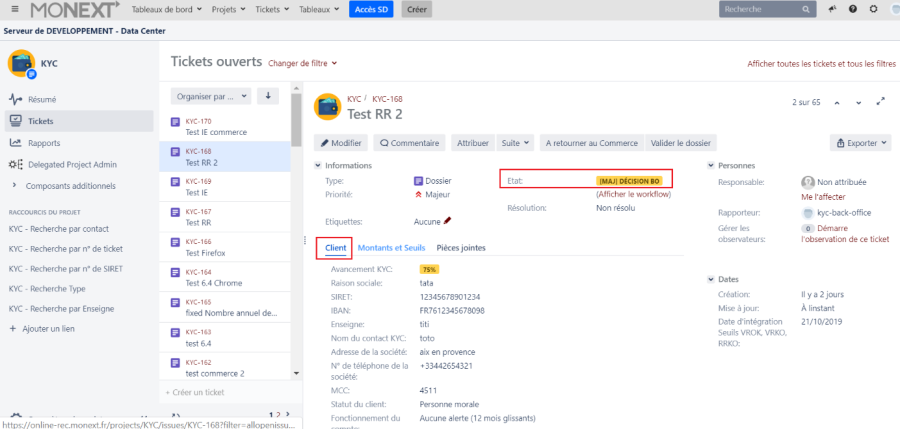Click the feedback megaphone icon in header
This screenshot has width=900, height=429.
(x=831, y=9)
